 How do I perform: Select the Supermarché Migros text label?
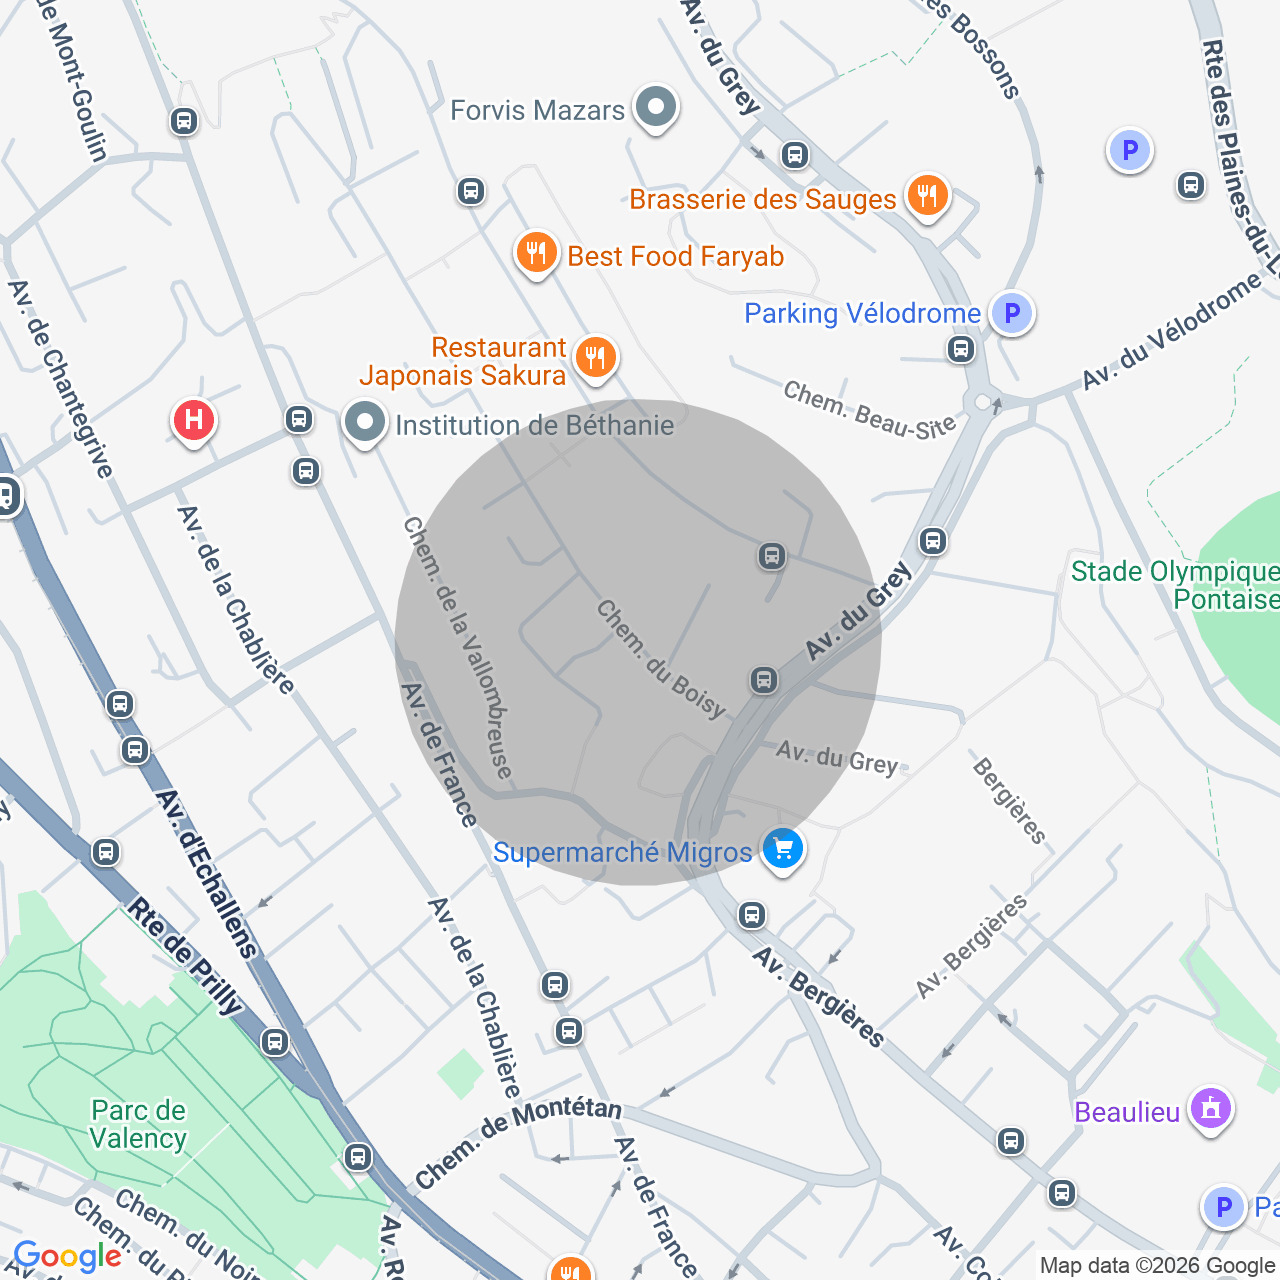pos(622,852)
